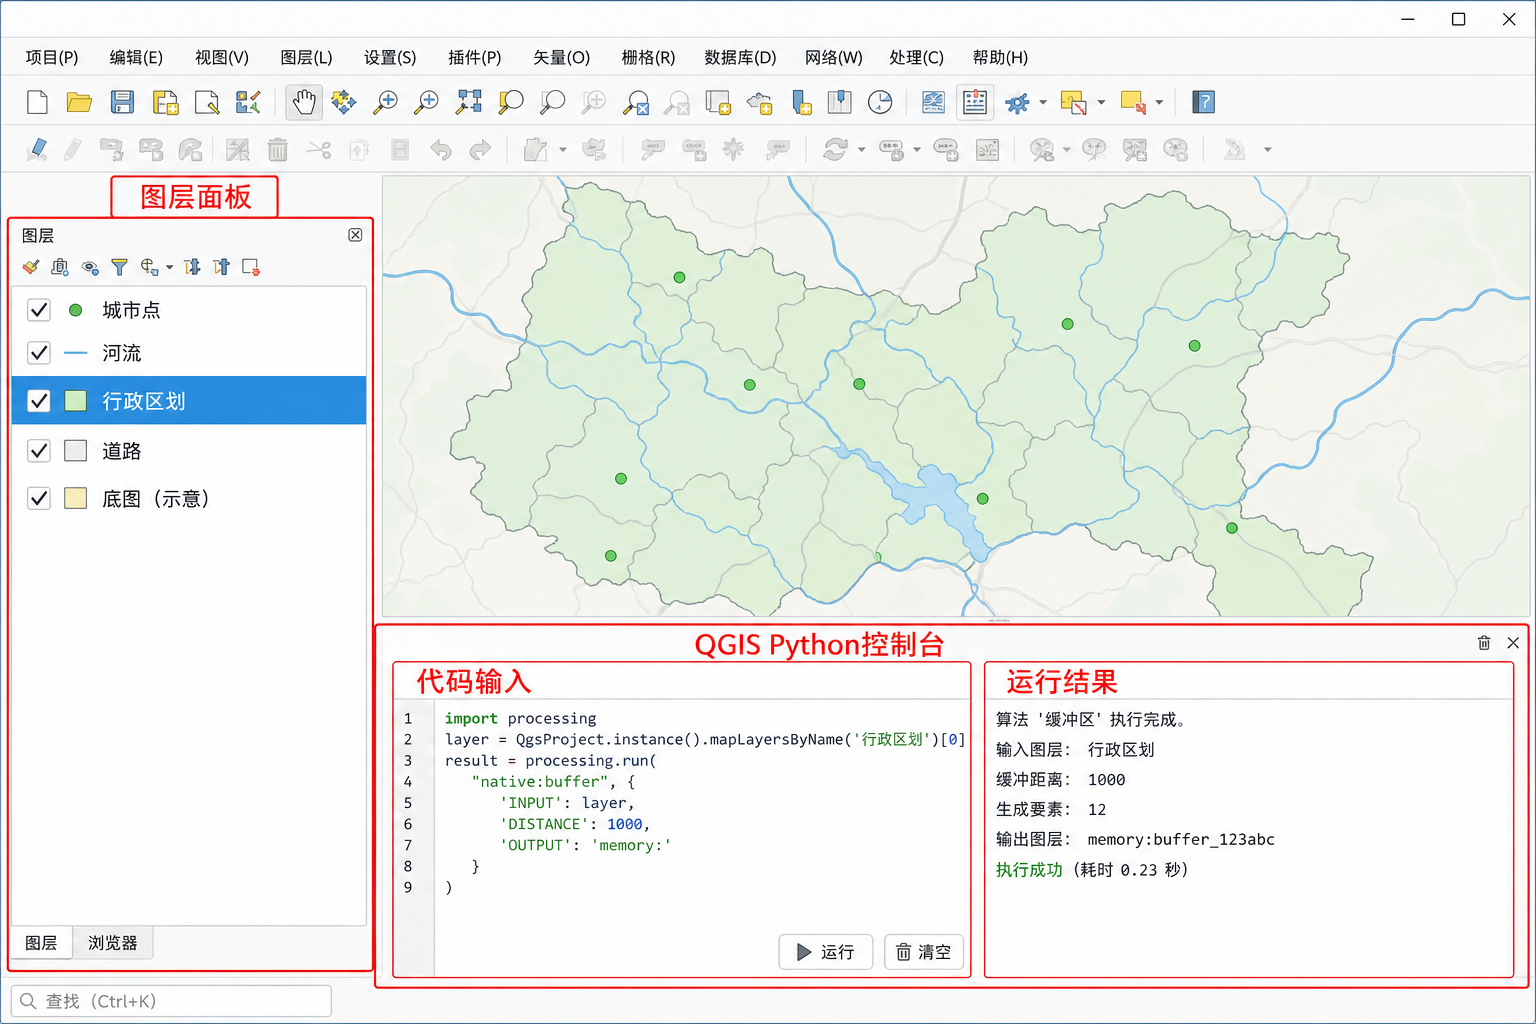Open 图层(L) menu
Image resolution: width=1536 pixels, height=1024 pixels.
point(306,57)
